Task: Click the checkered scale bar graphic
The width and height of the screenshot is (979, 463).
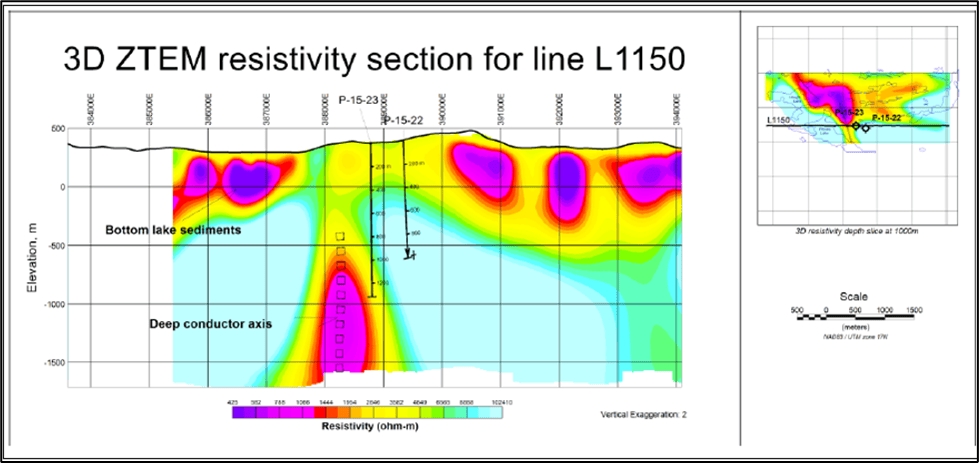Action: (x=855, y=319)
